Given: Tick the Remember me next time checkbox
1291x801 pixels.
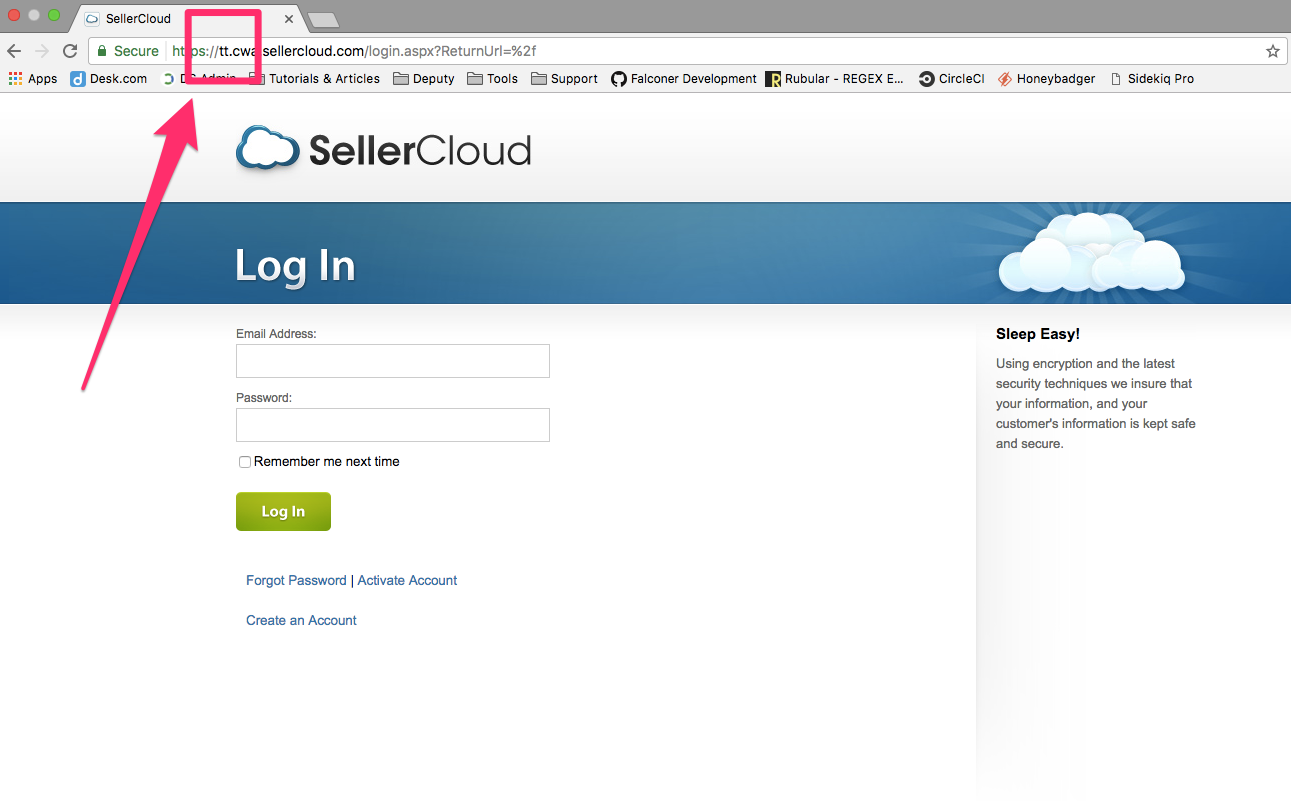Looking at the screenshot, I should pyautogui.click(x=245, y=462).
